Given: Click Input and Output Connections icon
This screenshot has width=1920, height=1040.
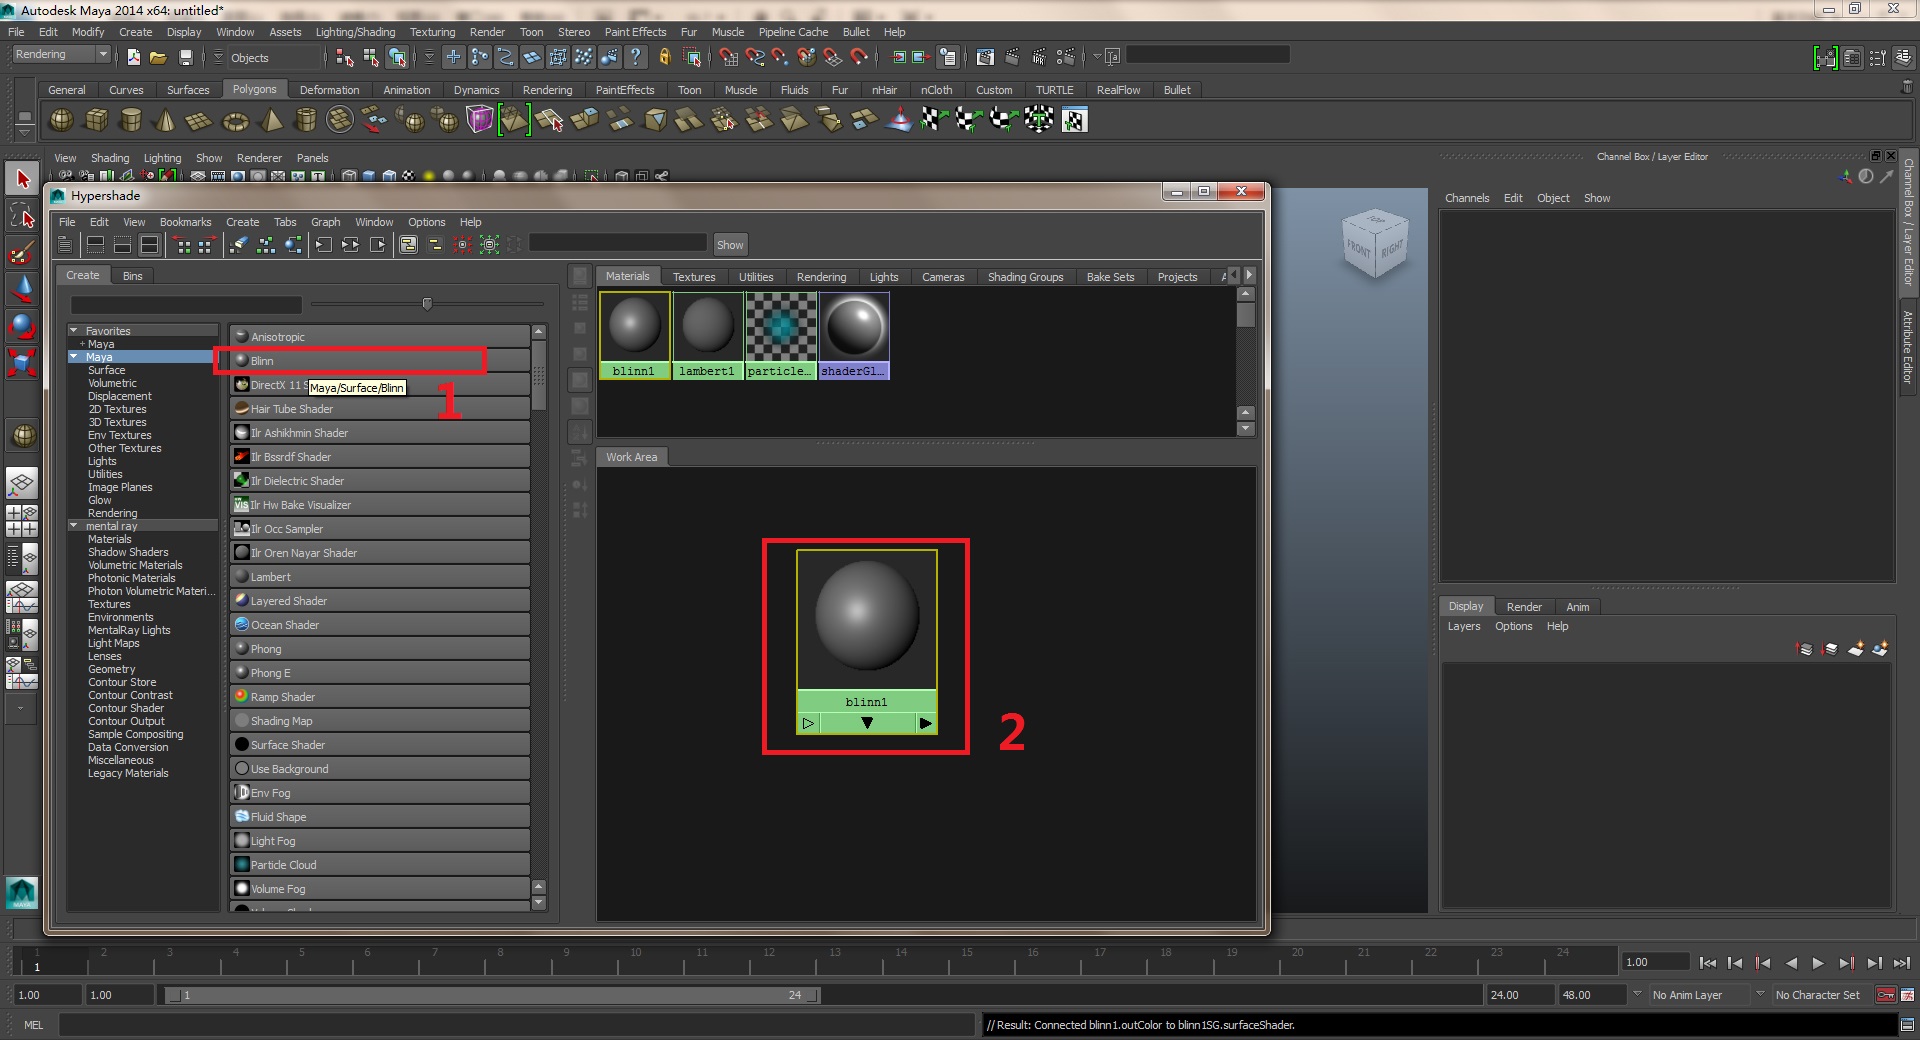Looking at the screenshot, I should (x=351, y=244).
